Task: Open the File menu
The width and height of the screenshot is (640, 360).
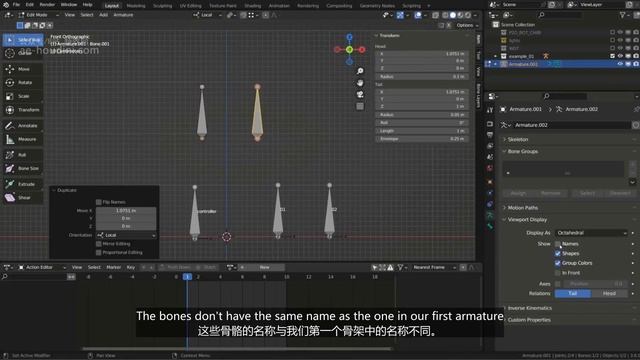Action: 16,5
